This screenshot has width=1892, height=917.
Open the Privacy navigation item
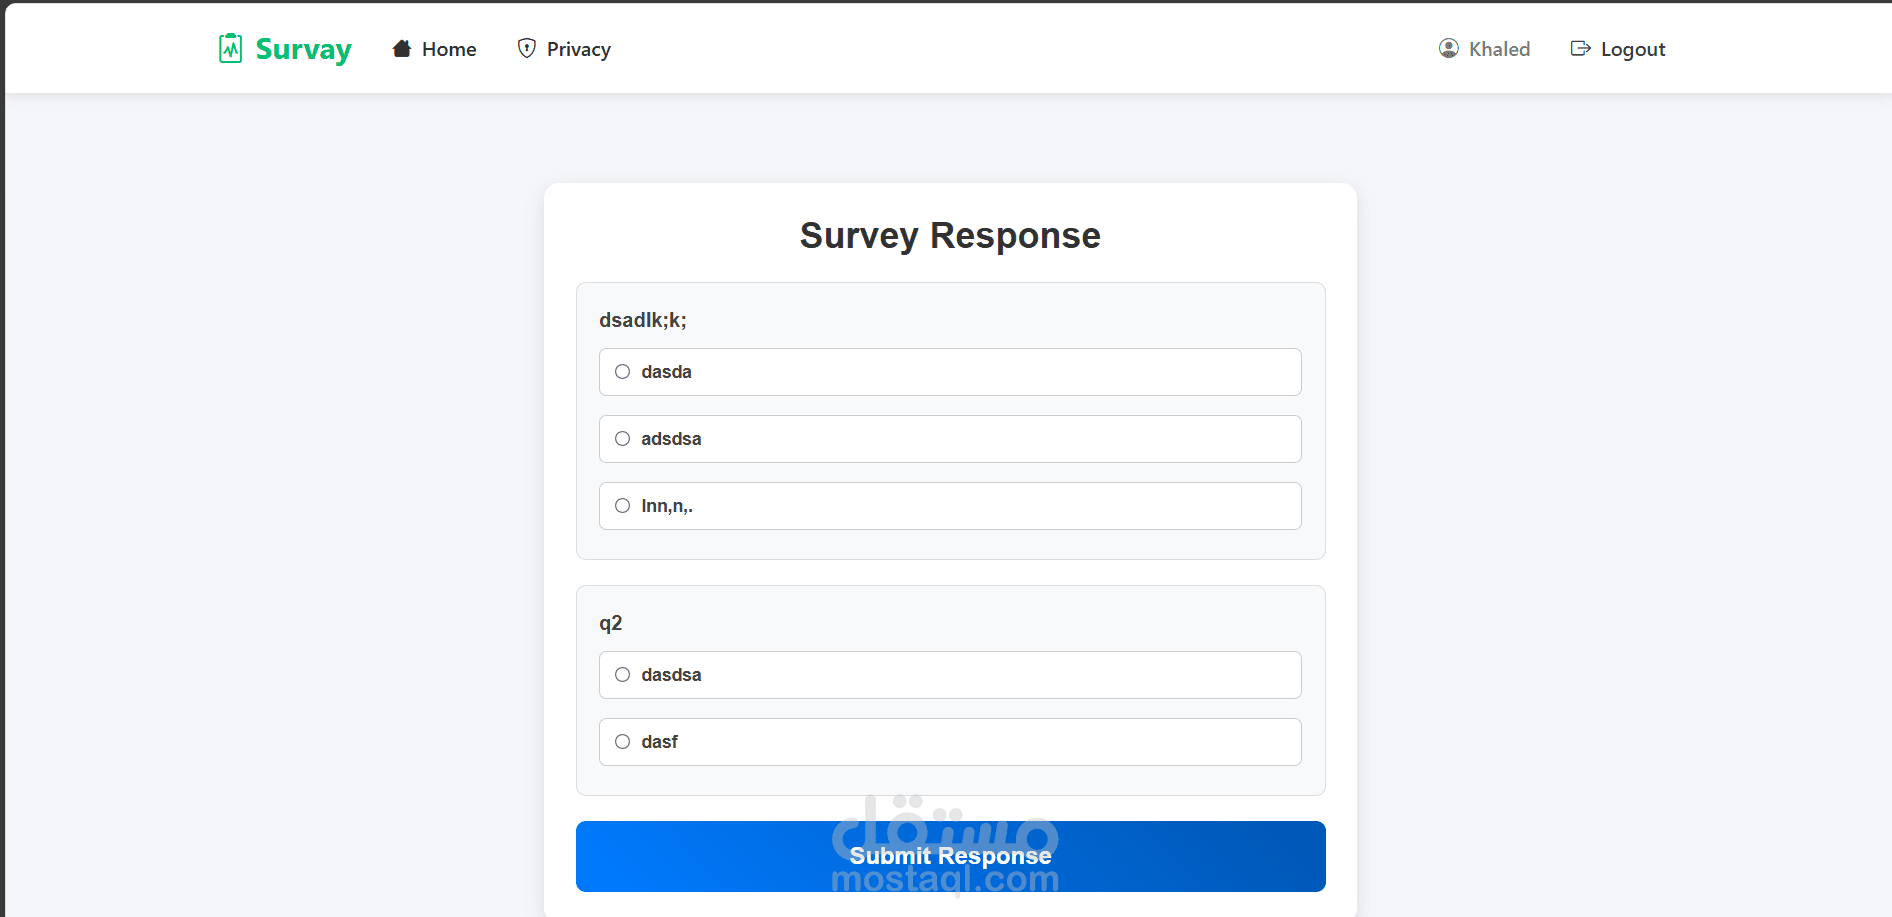[564, 49]
